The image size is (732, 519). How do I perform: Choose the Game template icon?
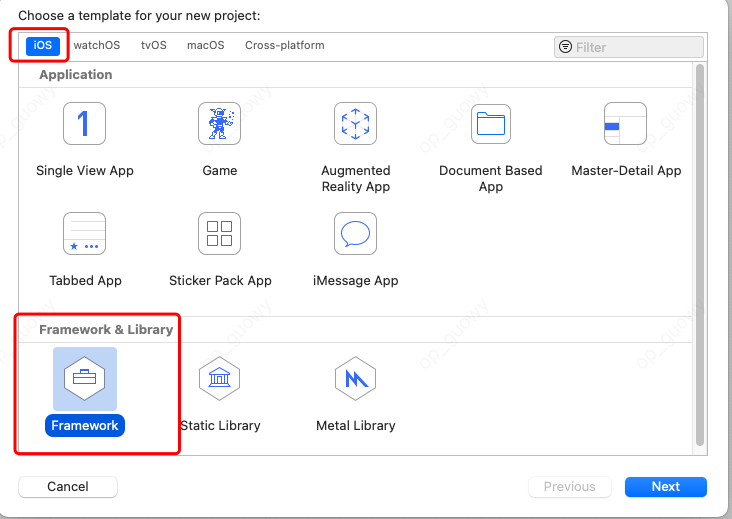point(219,124)
